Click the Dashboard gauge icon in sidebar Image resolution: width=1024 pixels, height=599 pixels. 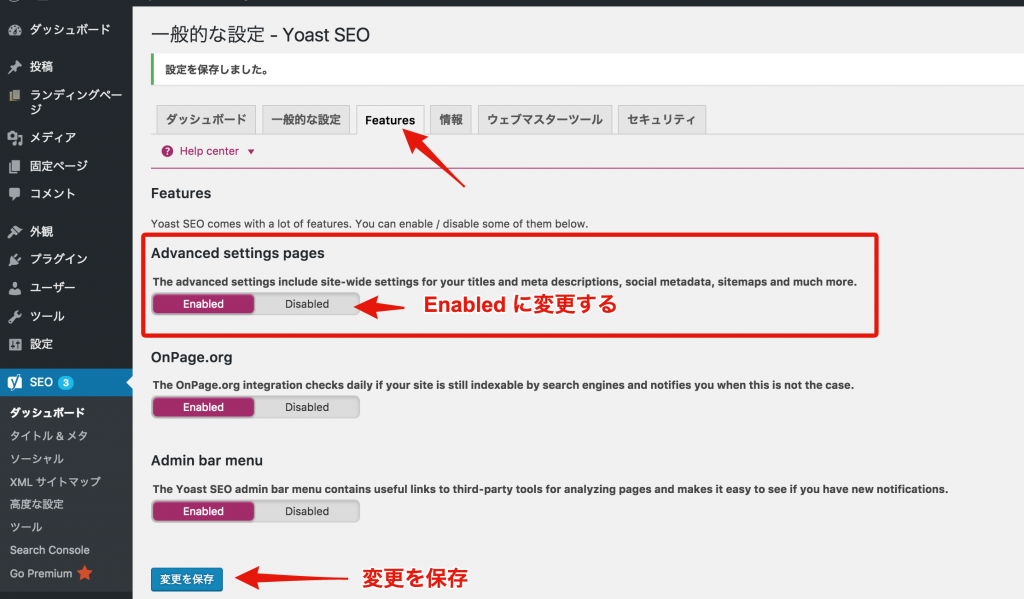click(14, 30)
